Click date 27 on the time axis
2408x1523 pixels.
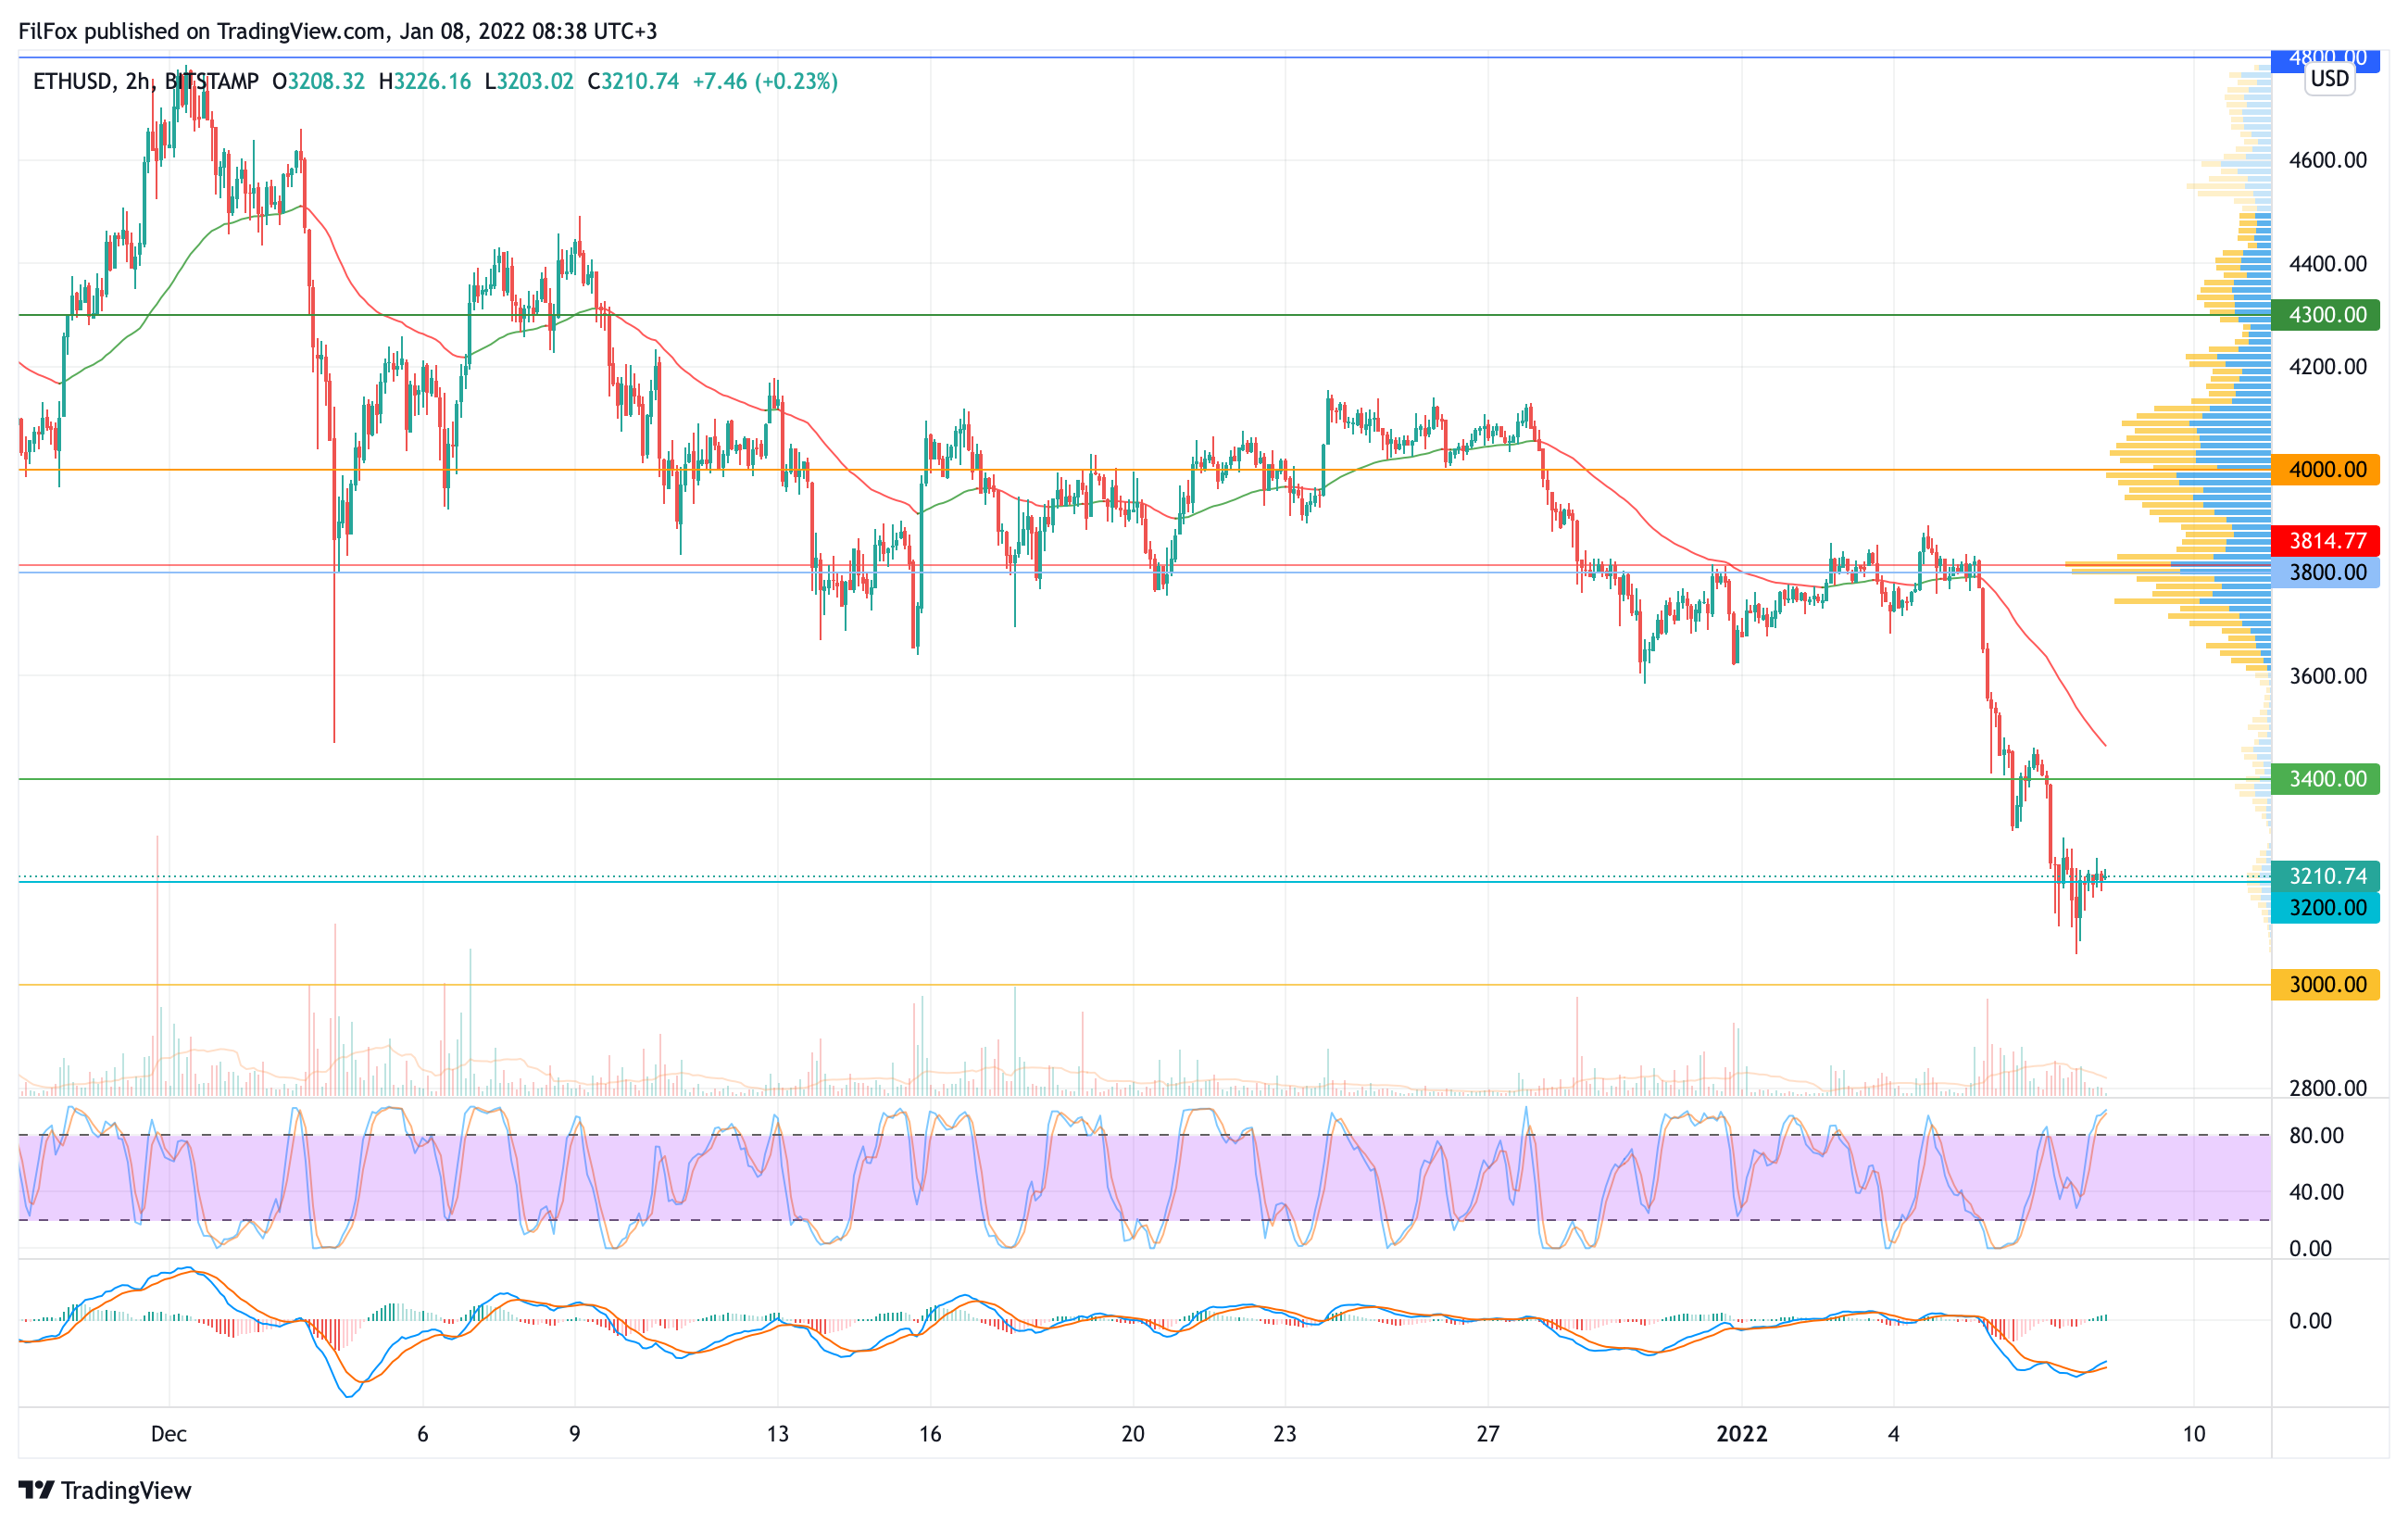pyautogui.click(x=1488, y=1434)
